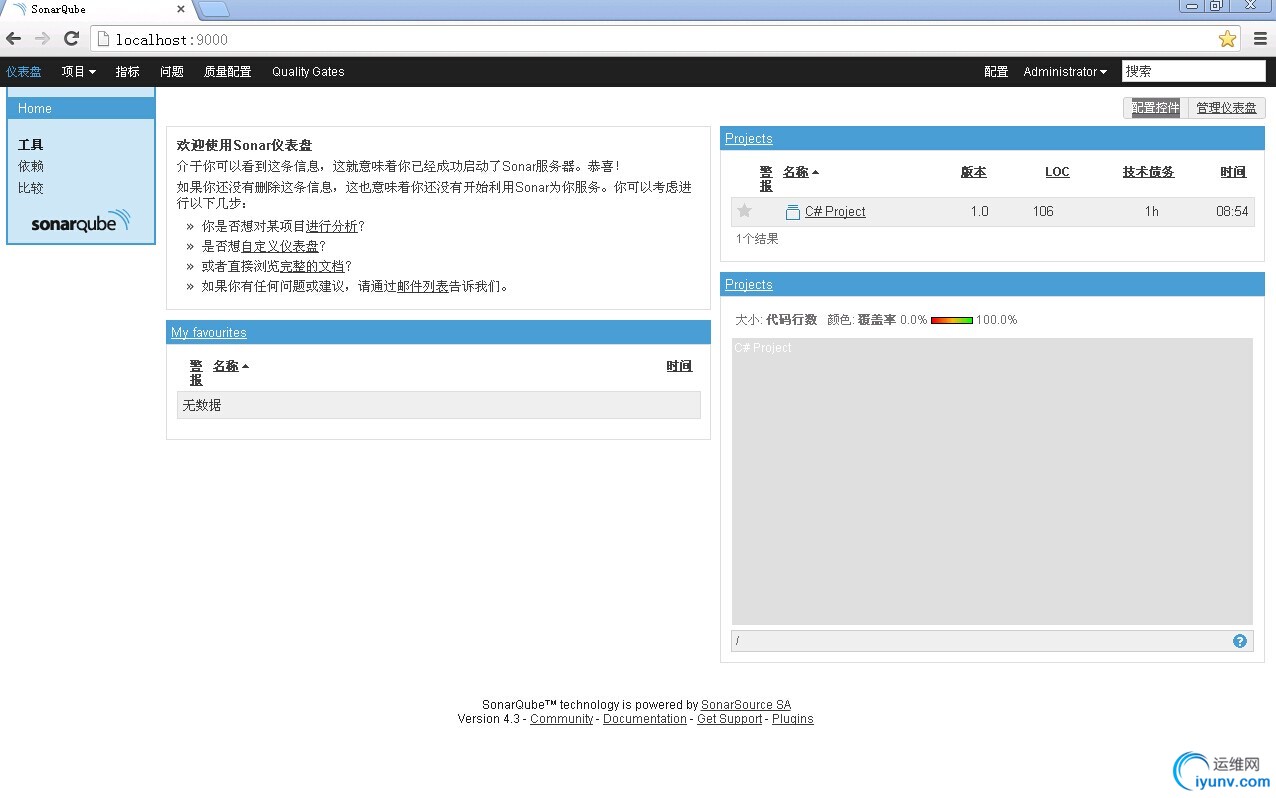The width and height of the screenshot is (1276, 798).
Task: Open the 指标 menu item
Action: (127, 72)
